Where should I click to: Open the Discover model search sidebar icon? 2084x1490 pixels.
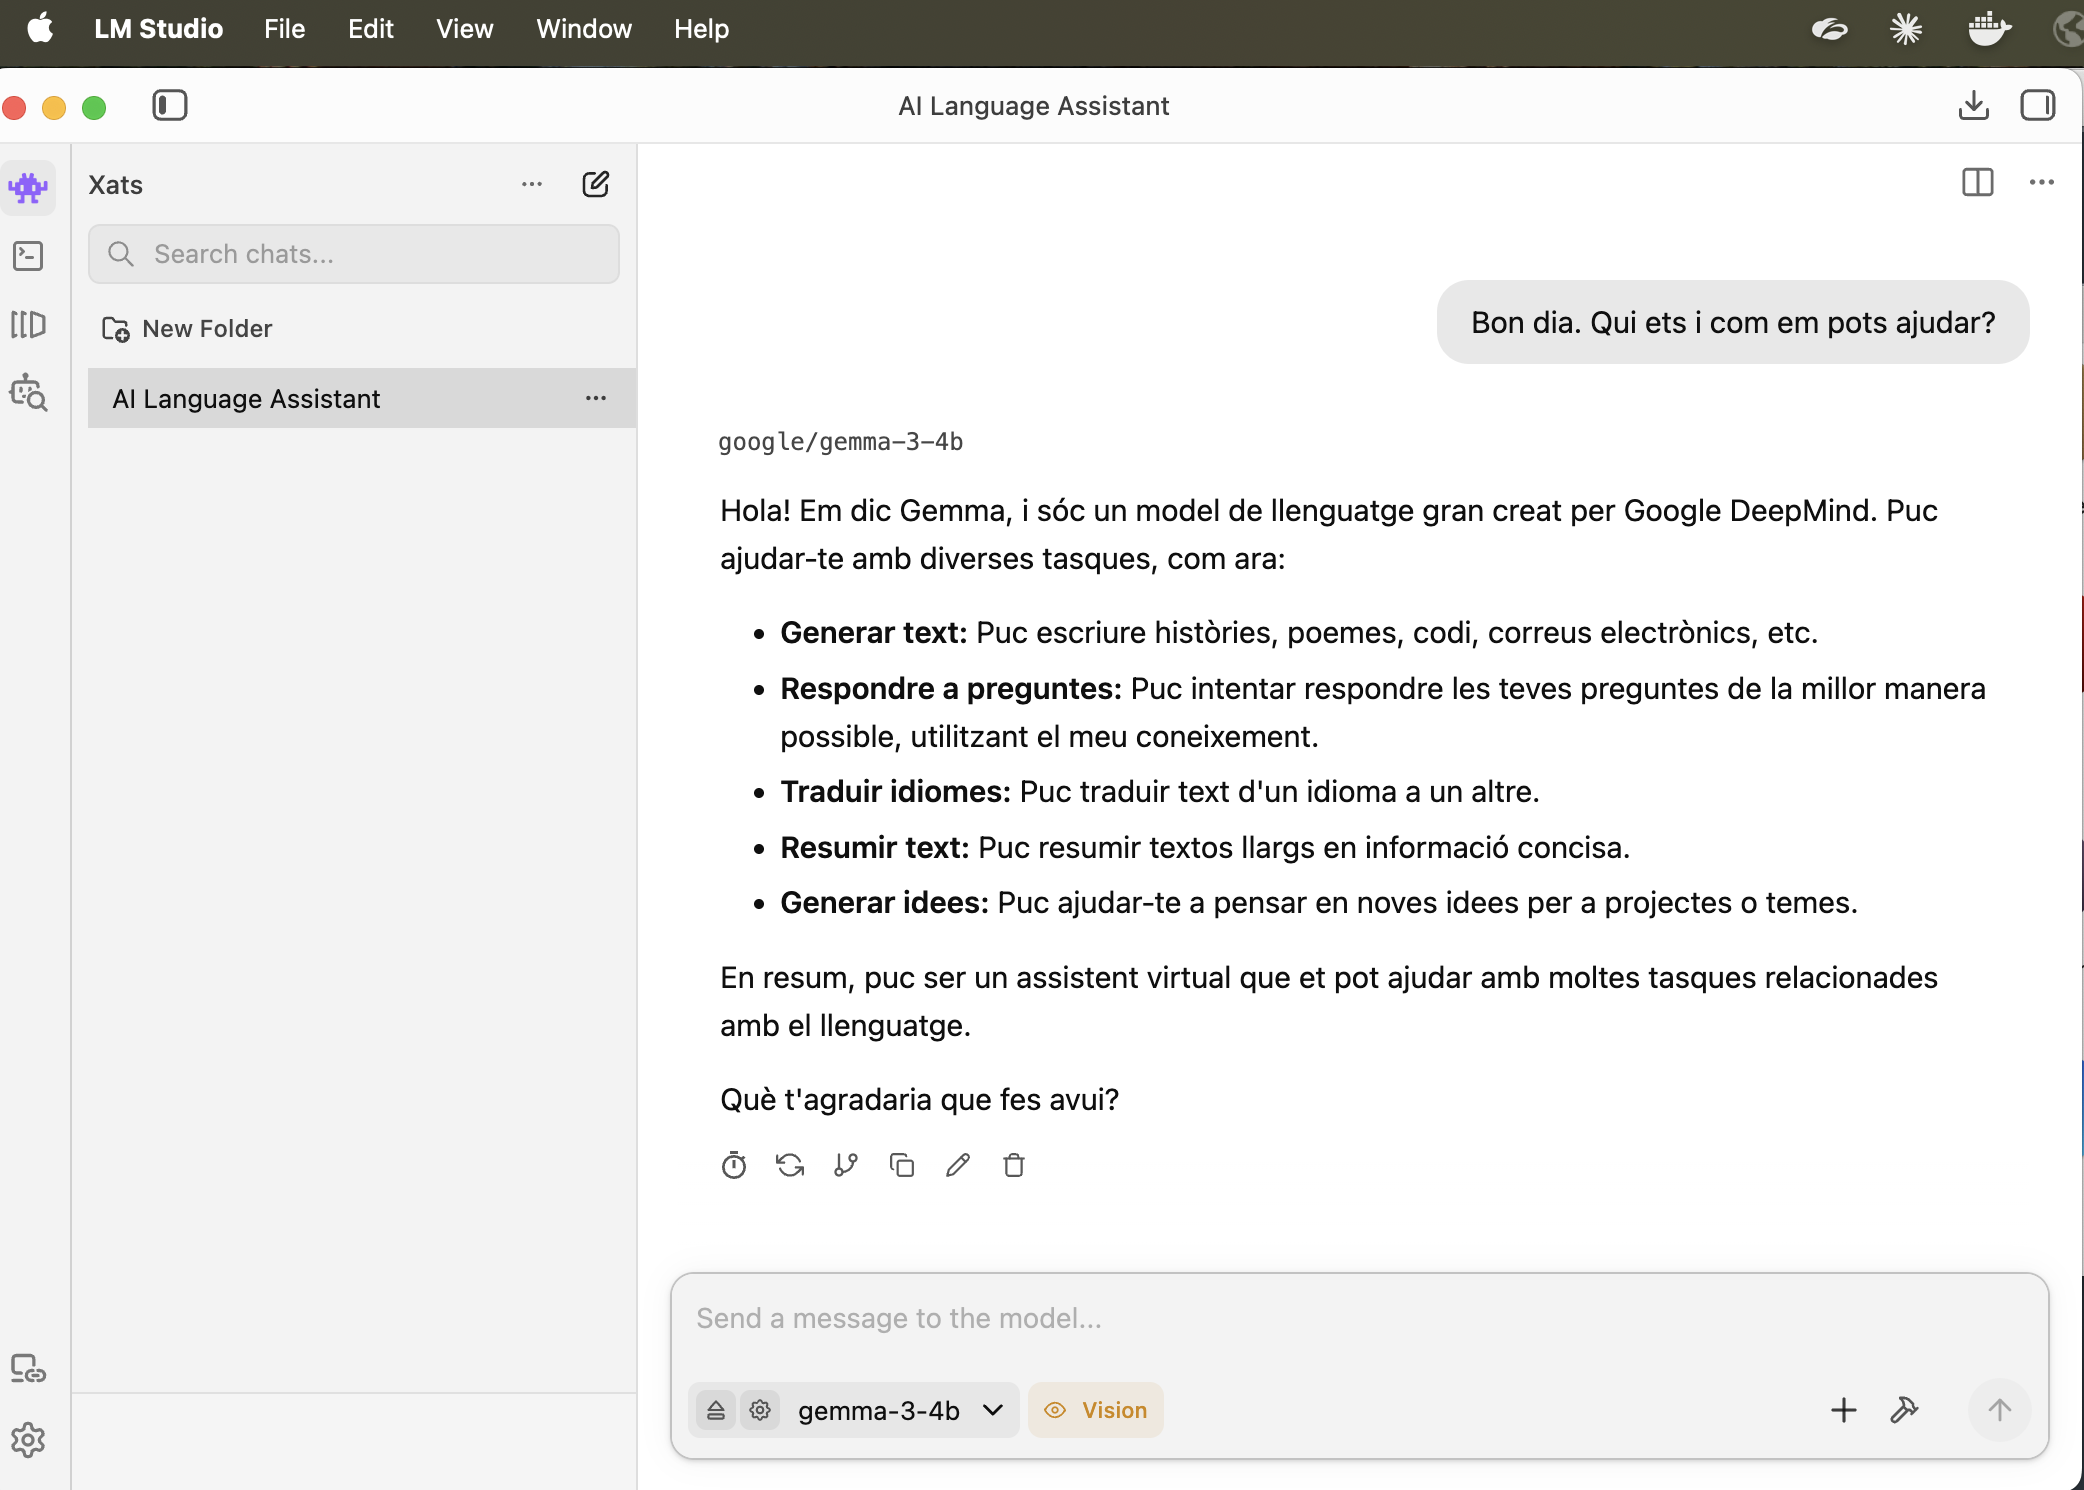28,393
